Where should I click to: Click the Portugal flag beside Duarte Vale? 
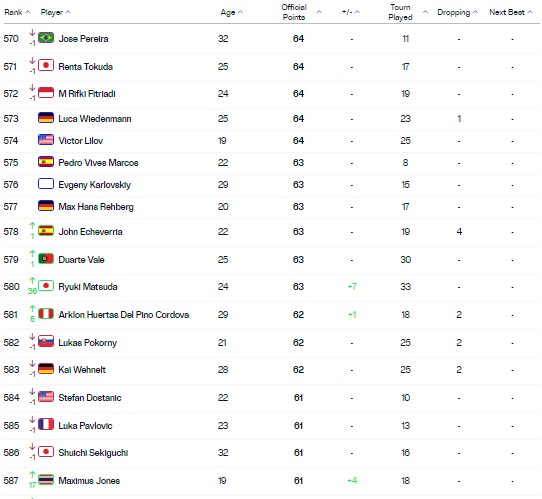46,258
